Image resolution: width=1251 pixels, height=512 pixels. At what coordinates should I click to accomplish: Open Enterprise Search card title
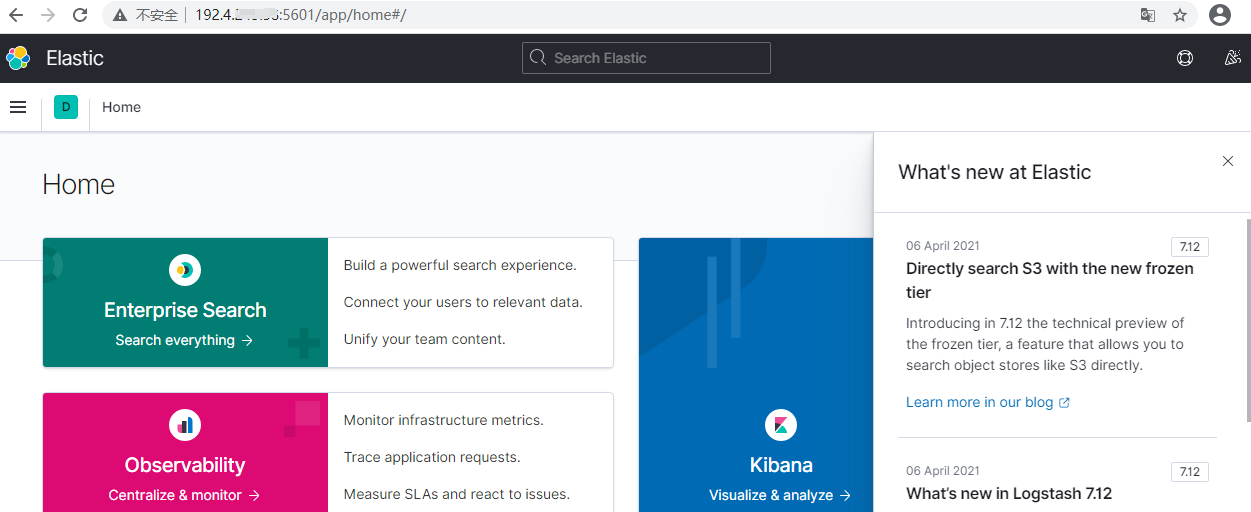[185, 310]
